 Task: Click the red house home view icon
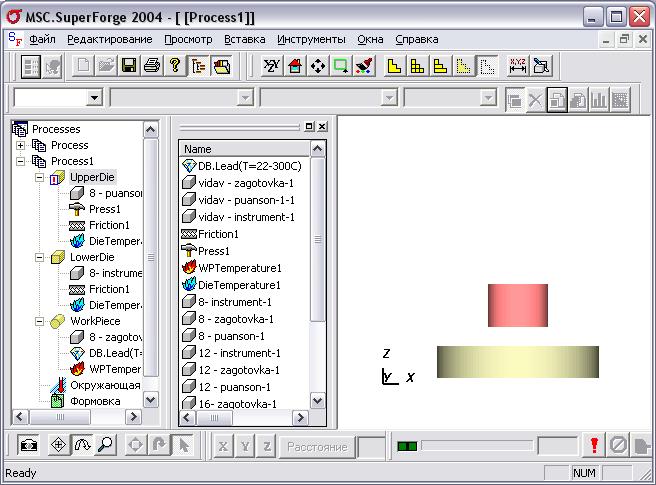(295, 66)
